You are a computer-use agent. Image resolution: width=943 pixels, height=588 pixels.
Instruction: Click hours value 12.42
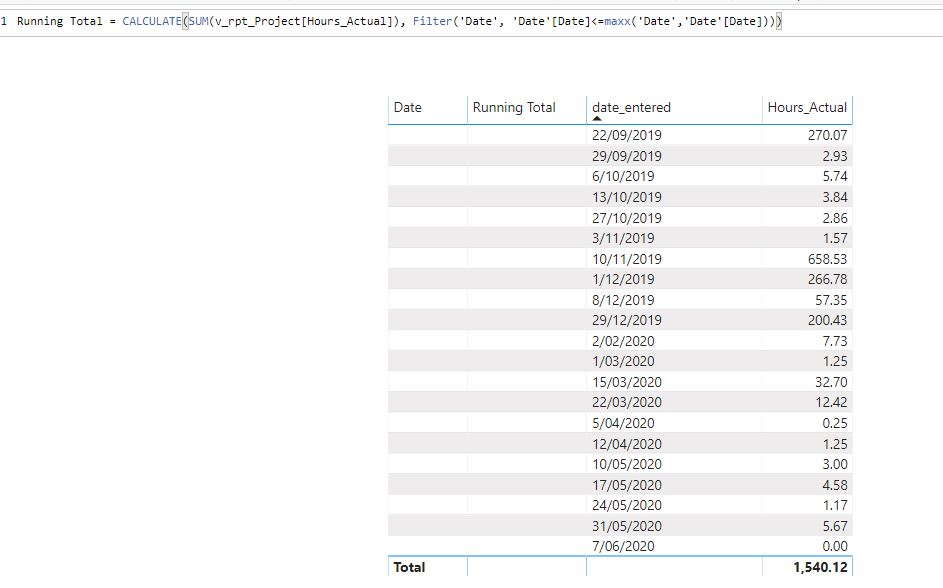[831, 402]
